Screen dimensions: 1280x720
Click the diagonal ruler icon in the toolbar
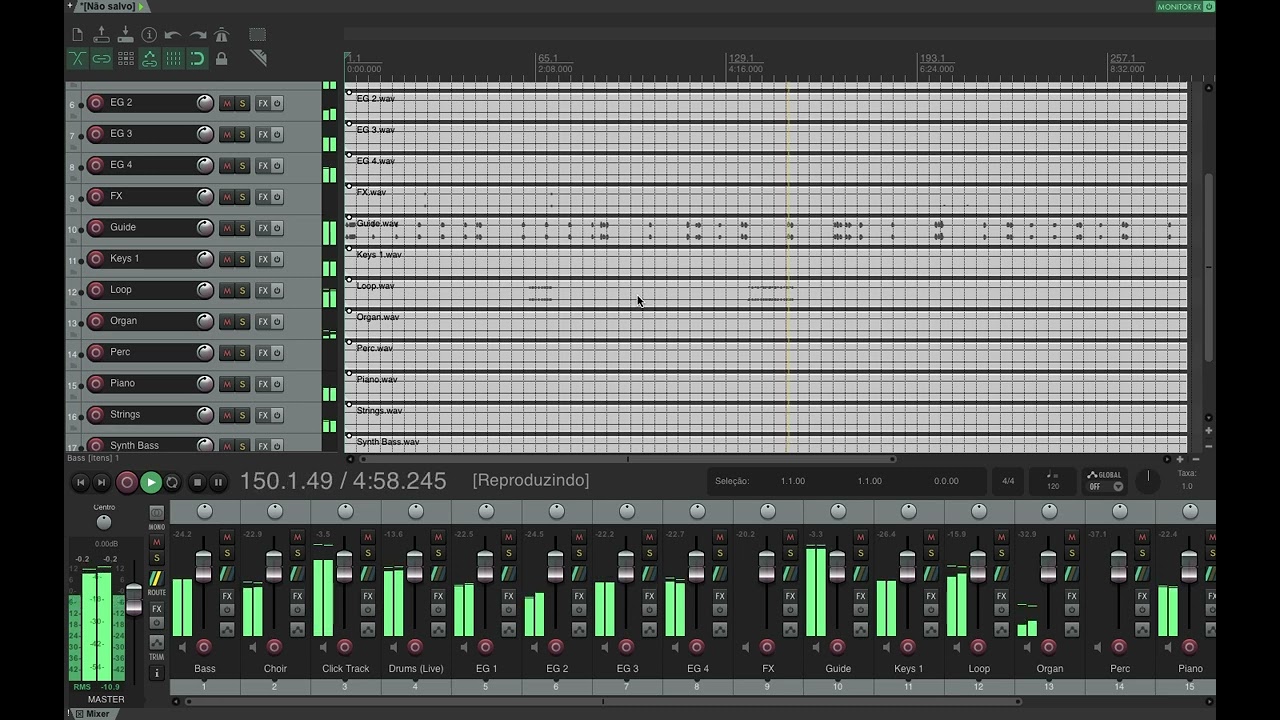257,59
